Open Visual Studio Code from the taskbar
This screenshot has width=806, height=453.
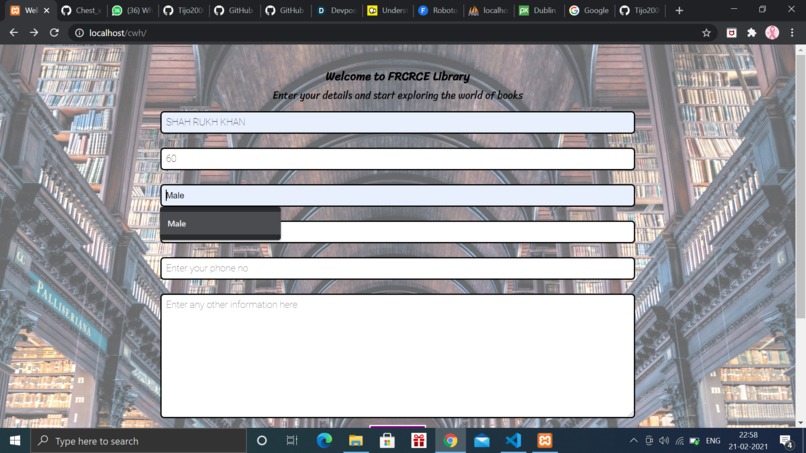pyautogui.click(x=513, y=441)
